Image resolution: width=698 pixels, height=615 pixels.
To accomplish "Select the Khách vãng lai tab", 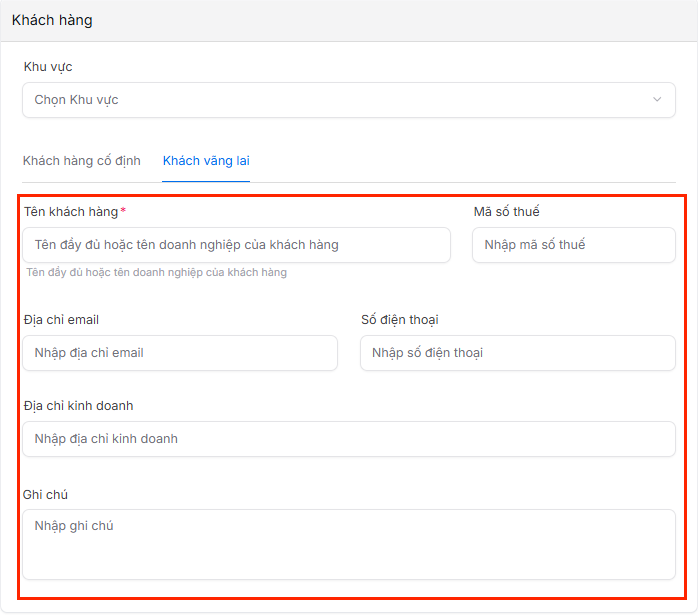I will [x=206, y=161].
